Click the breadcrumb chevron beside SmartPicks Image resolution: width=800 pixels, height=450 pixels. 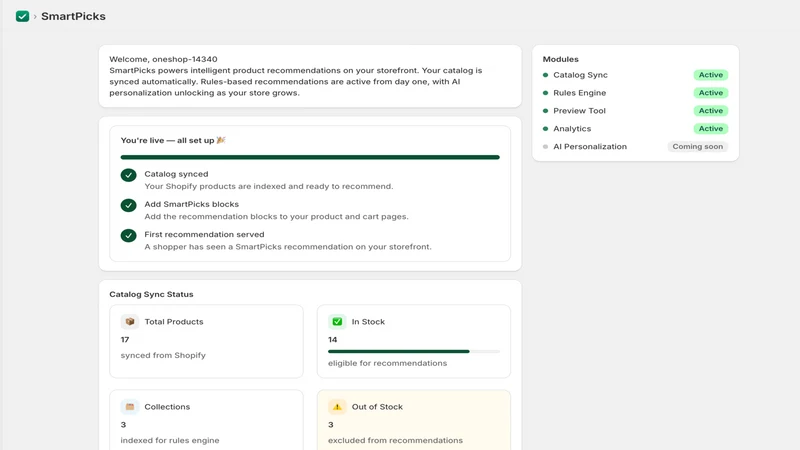tap(35, 17)
